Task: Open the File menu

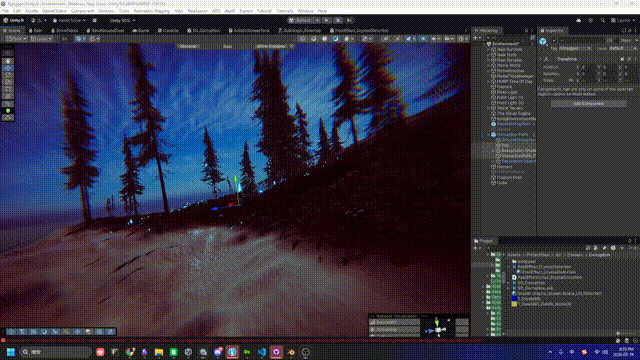Action: (5, 11)
